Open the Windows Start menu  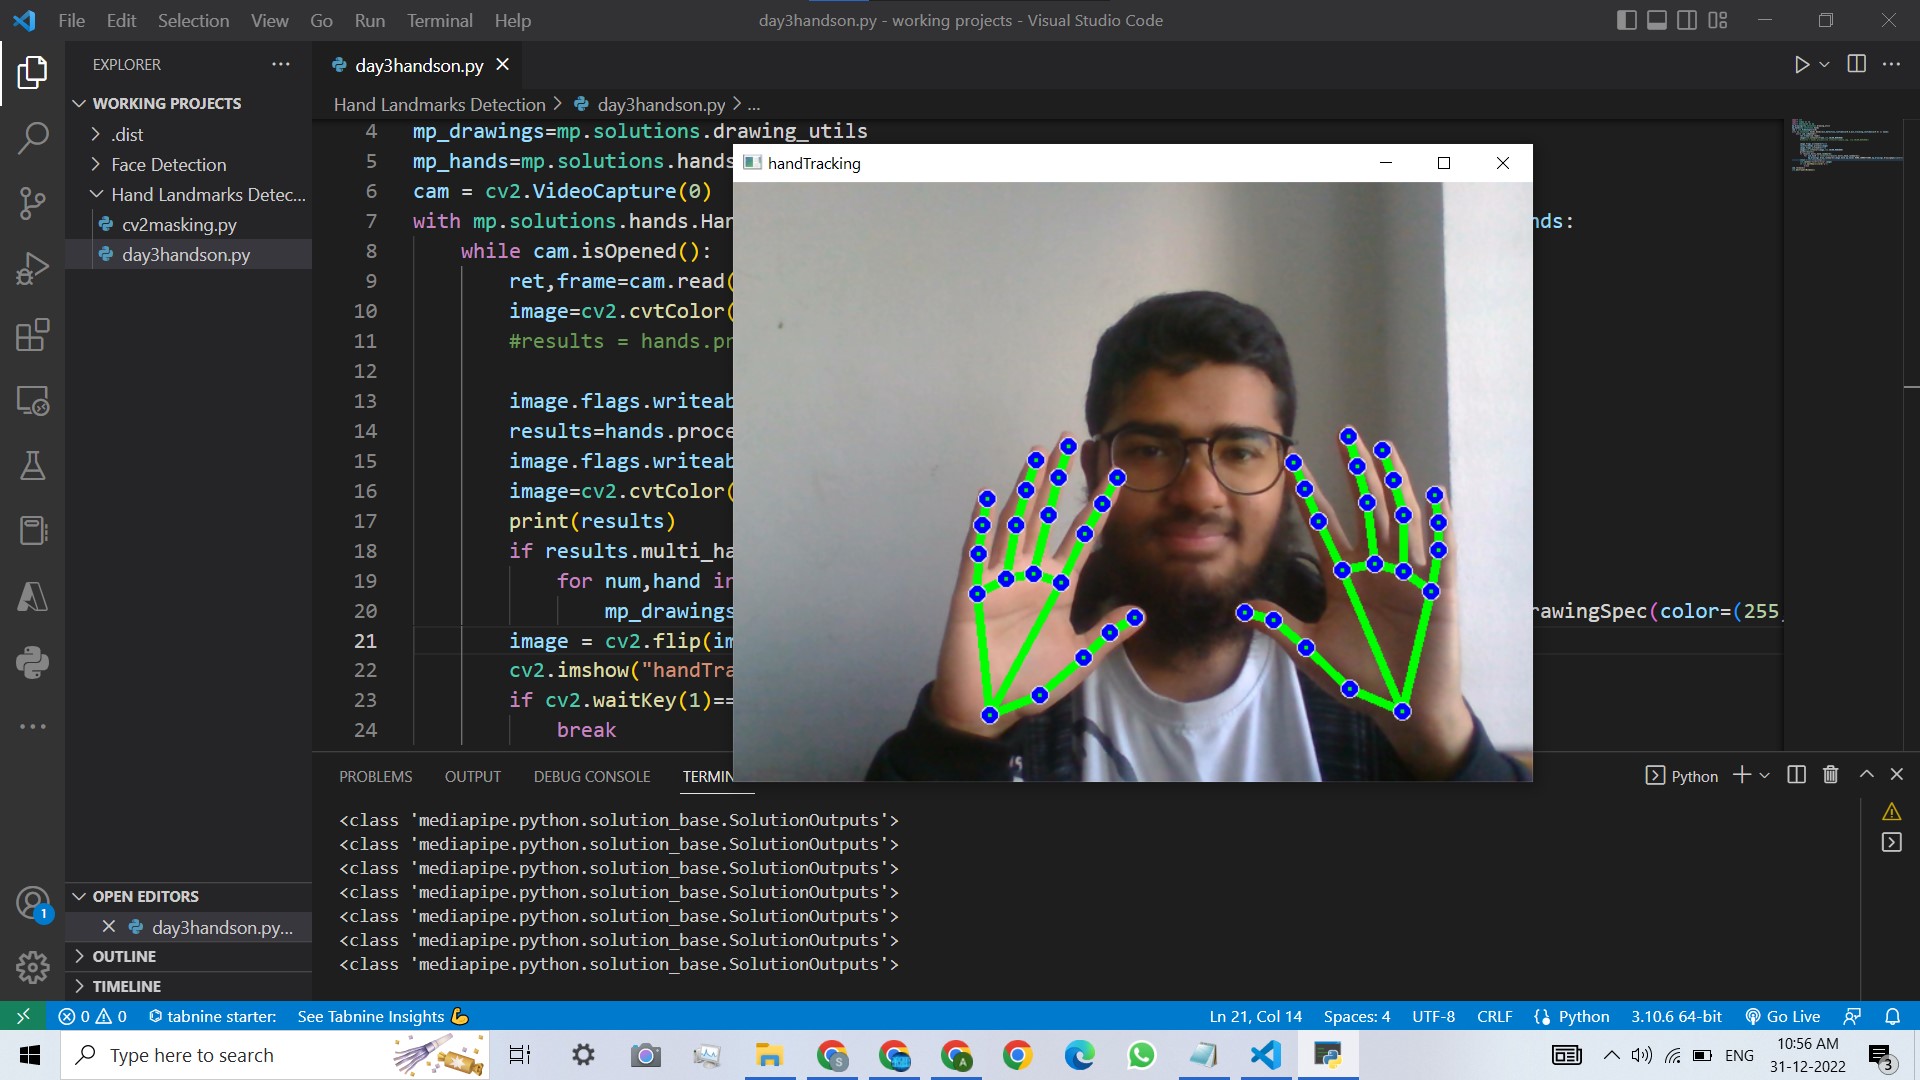coord(30,1055)
